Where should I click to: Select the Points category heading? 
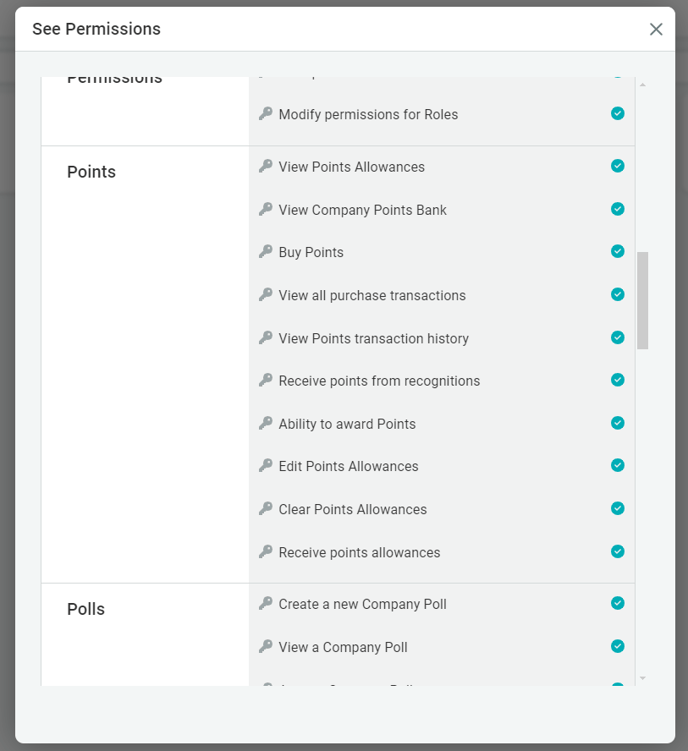pyautogui.click(x=91, y=172)
